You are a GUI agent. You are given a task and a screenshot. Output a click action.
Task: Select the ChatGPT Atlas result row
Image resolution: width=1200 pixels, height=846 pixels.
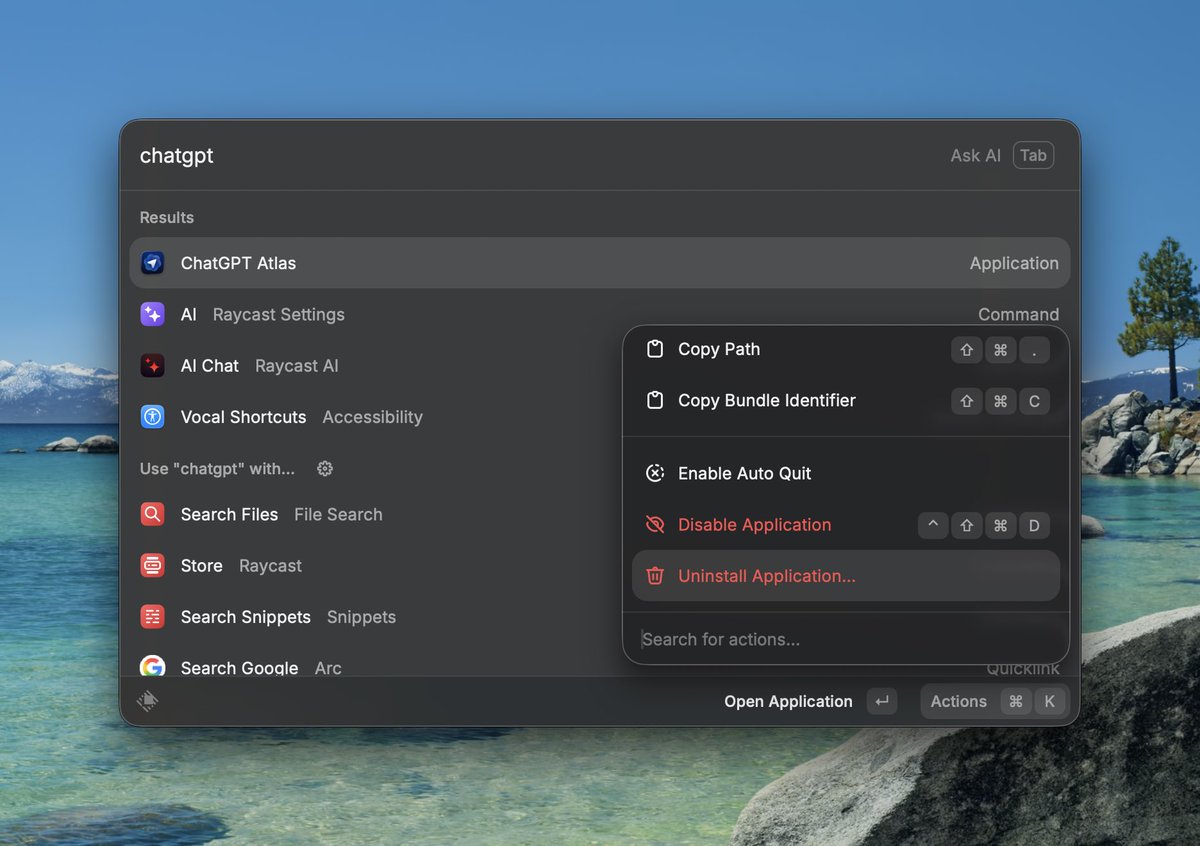click(600, 263)
